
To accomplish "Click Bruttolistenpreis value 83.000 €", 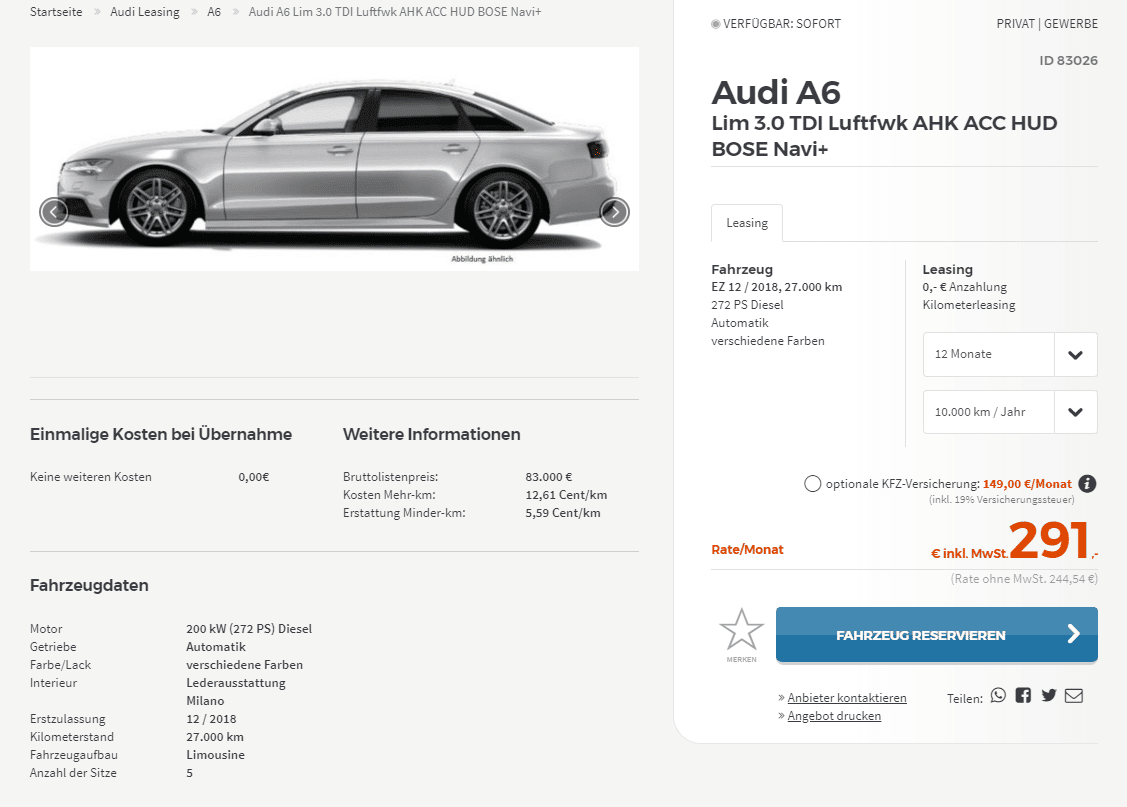I will coord(548,476).
